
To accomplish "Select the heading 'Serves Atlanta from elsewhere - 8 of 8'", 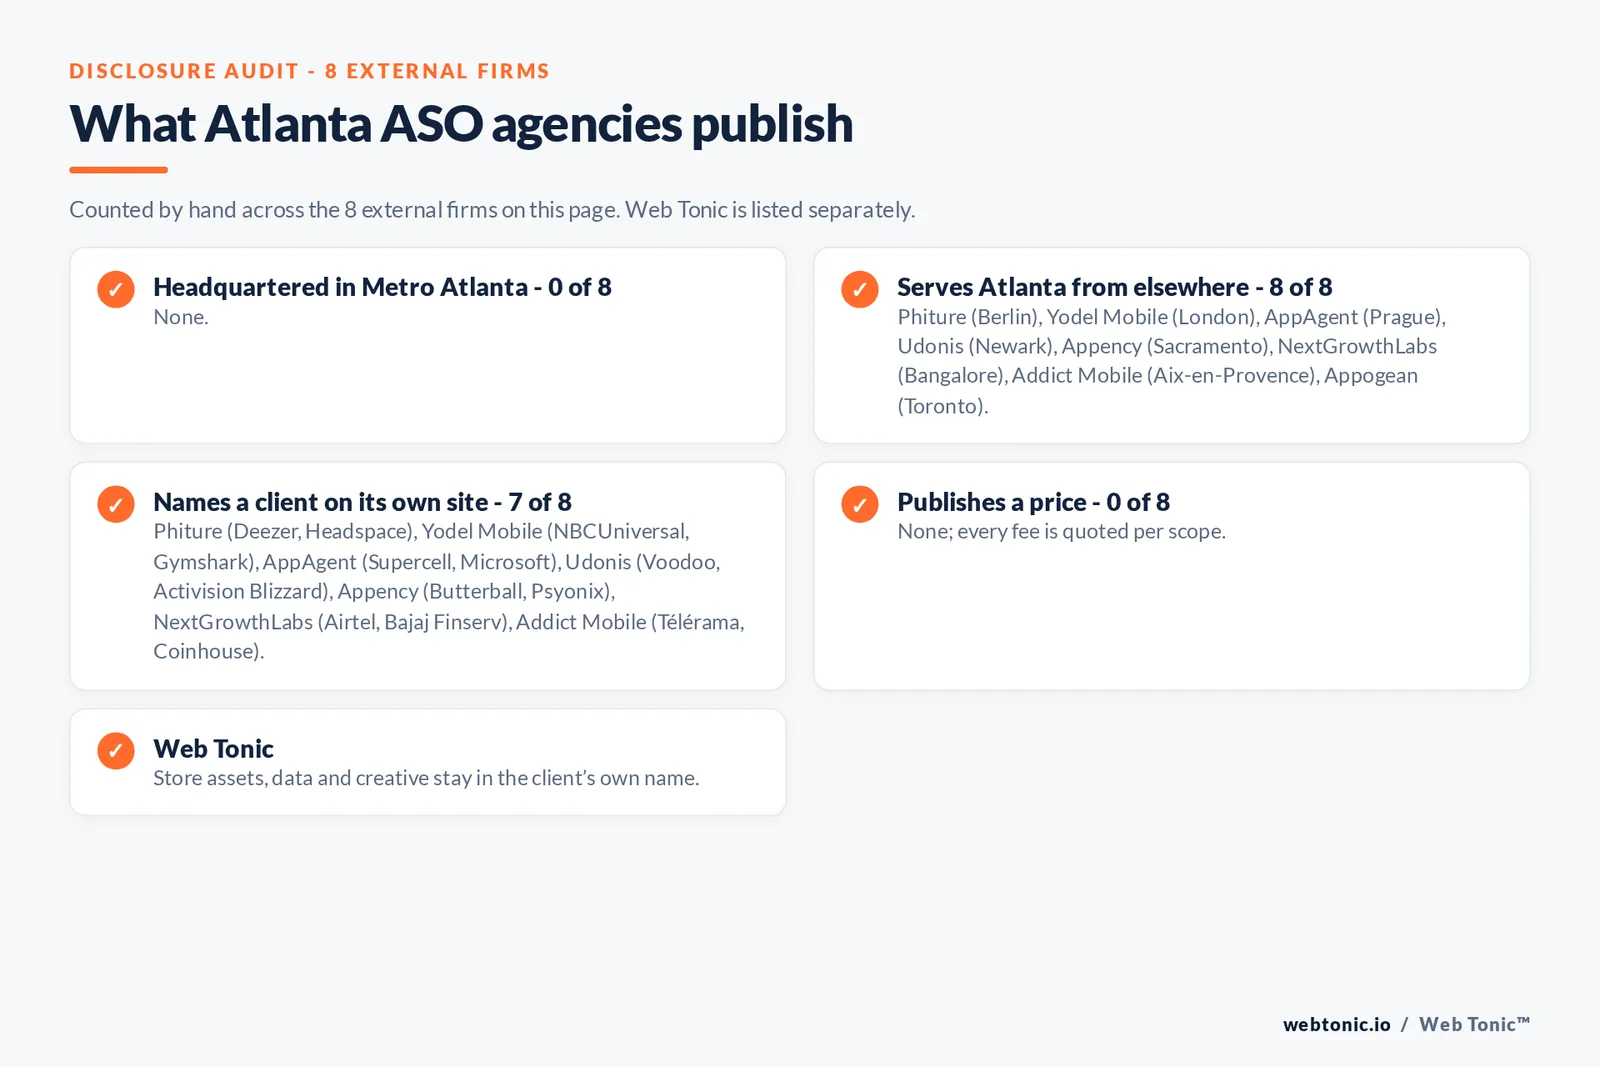I will [1114, 287].
